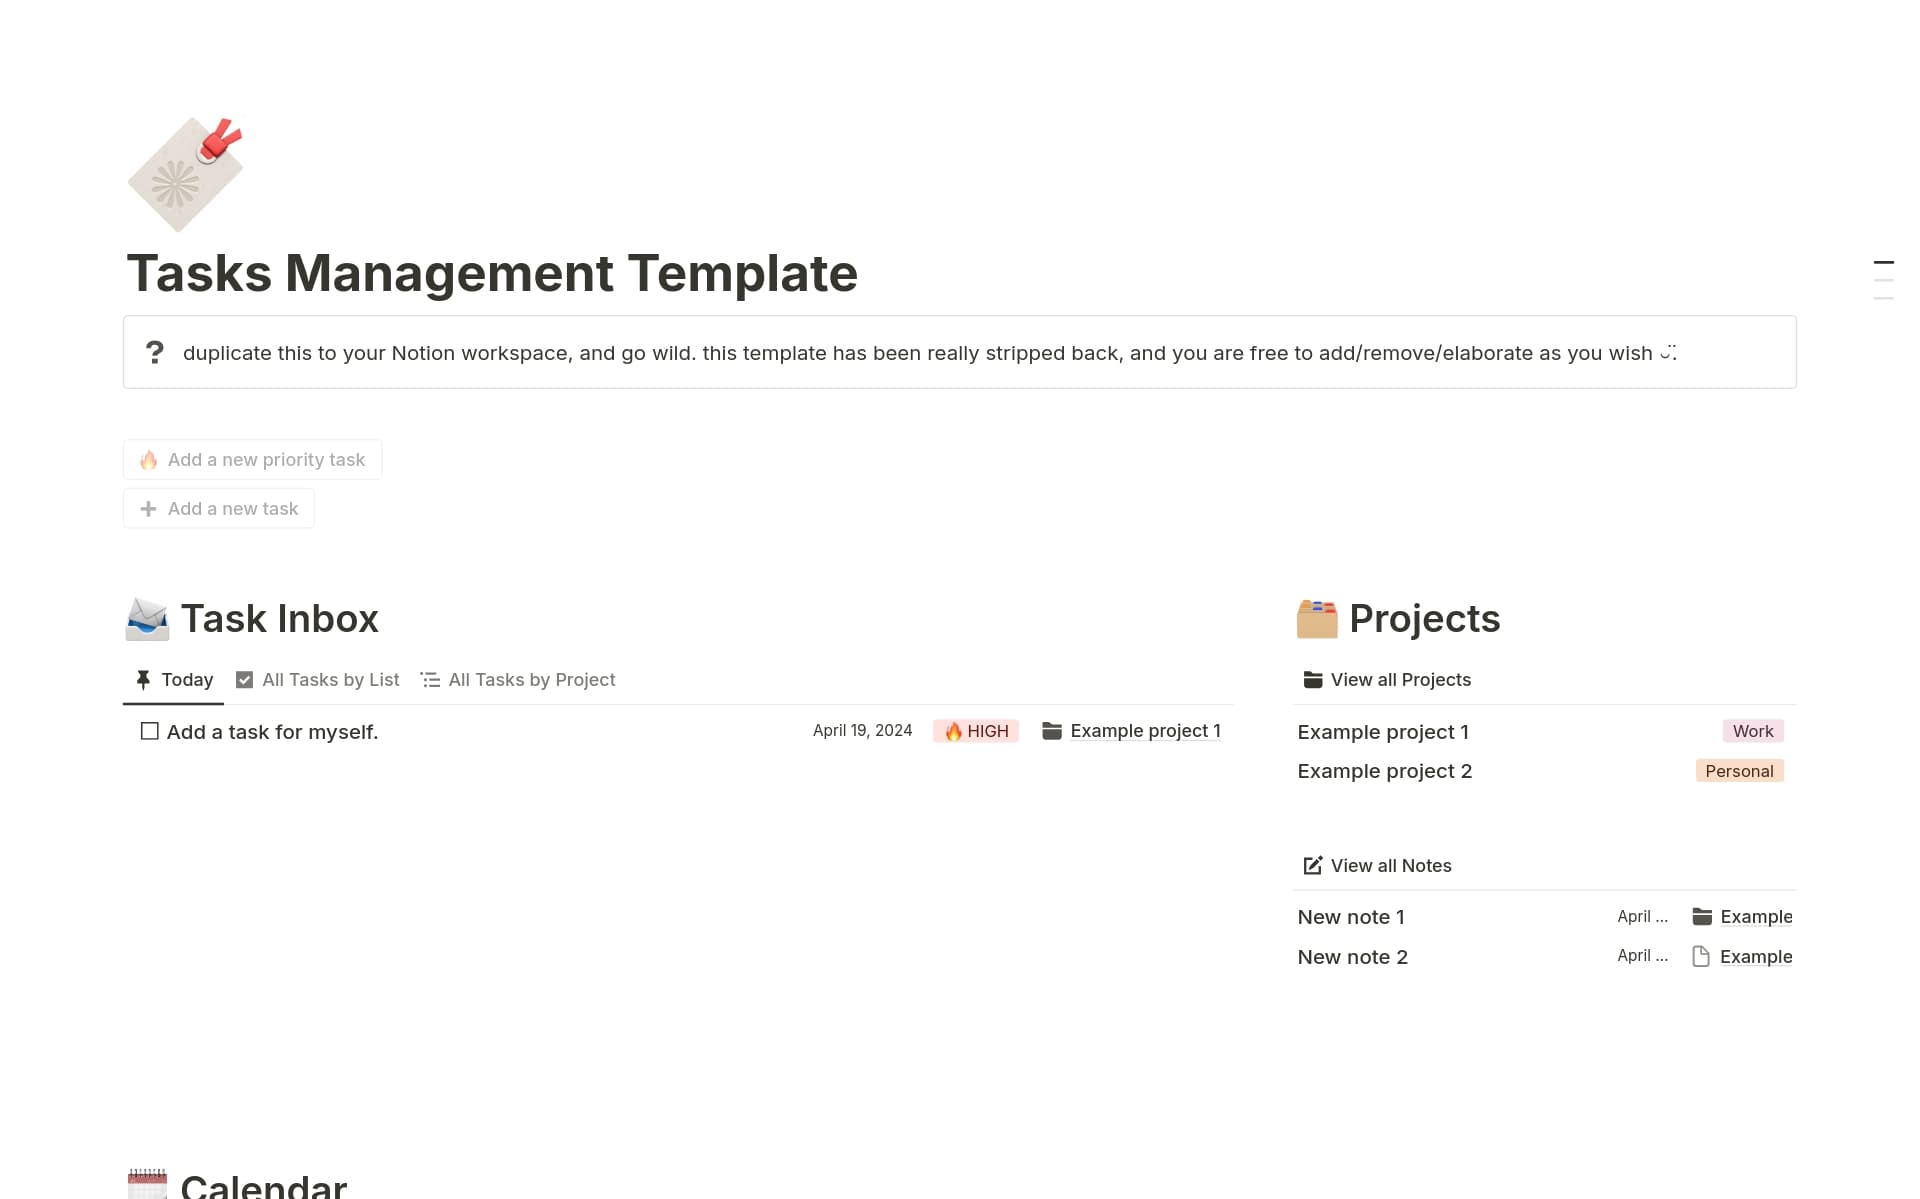Select the Today tab

pos(186,679)
